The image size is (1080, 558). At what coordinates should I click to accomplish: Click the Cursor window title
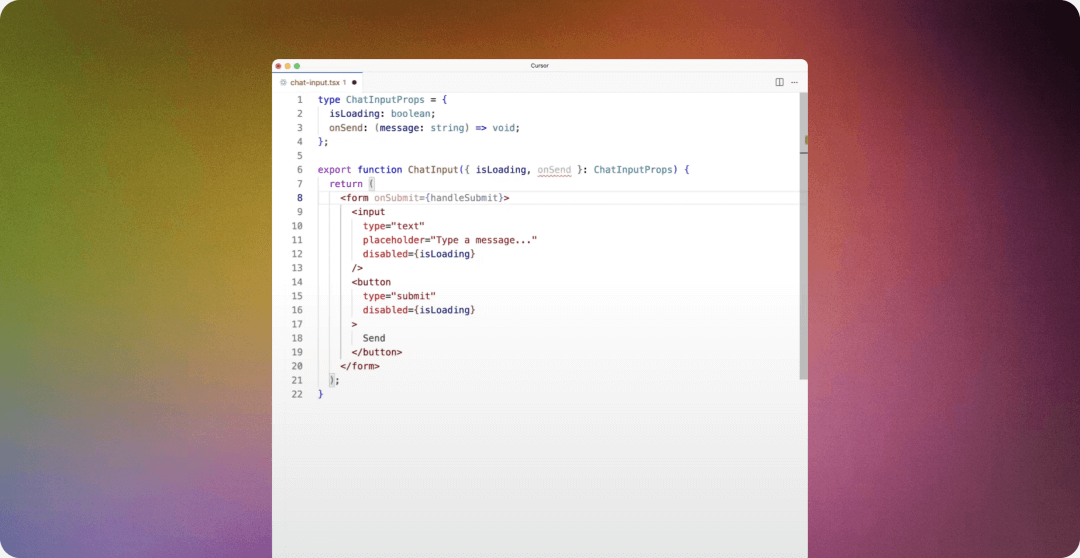pyautogui.click(x=539, y=66)
